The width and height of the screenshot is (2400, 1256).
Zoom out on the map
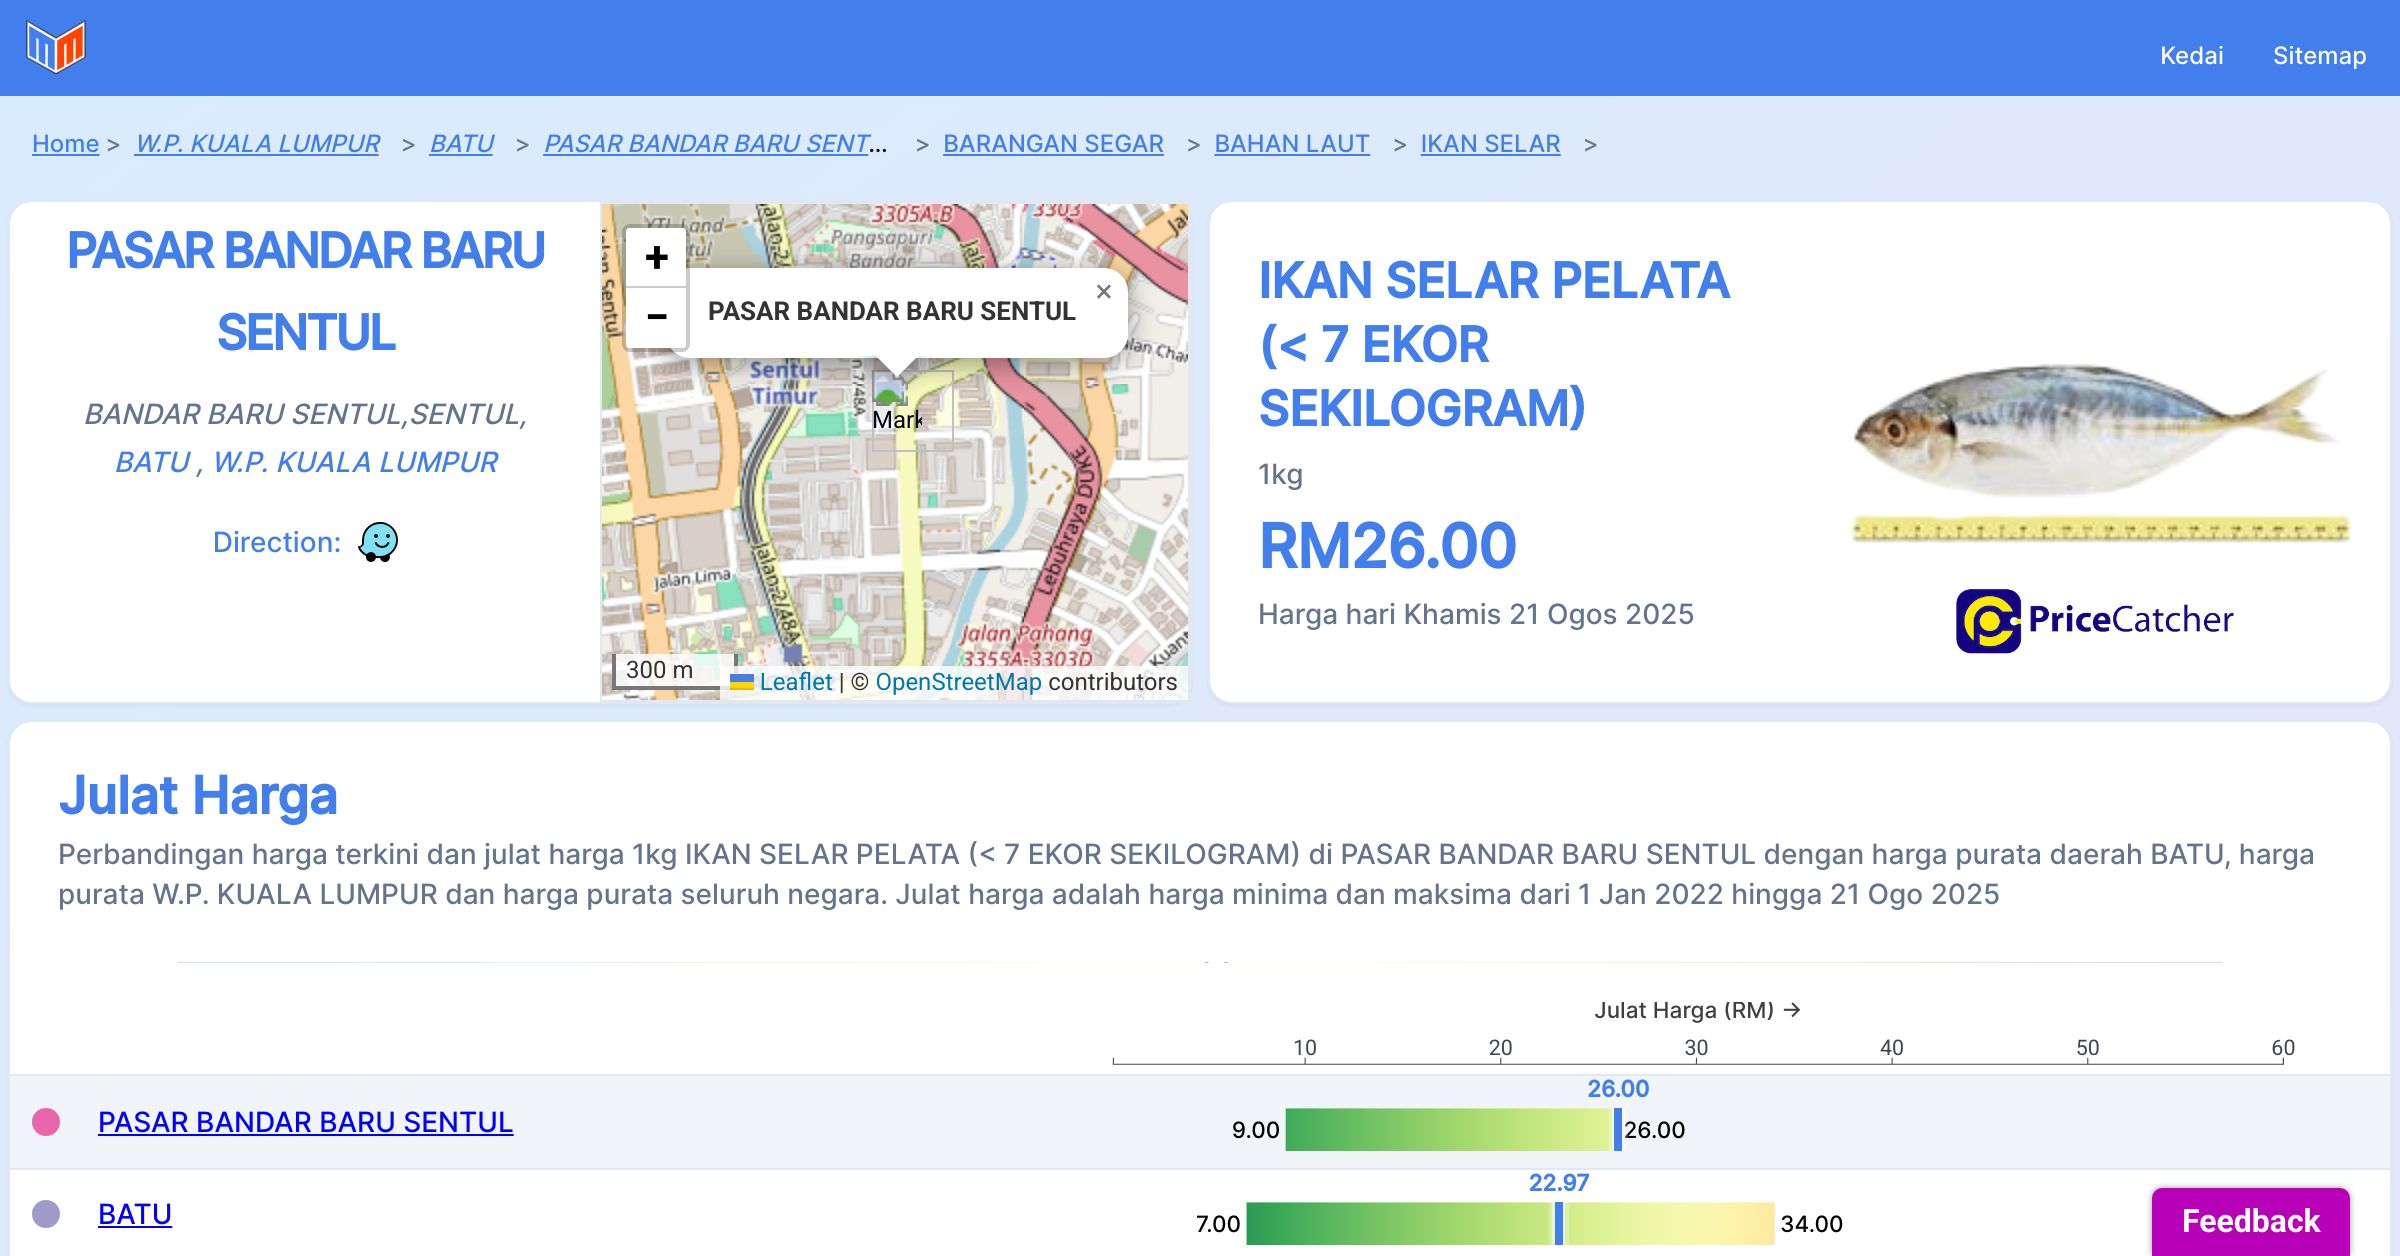pyautogui.click(x=656, y=317)
